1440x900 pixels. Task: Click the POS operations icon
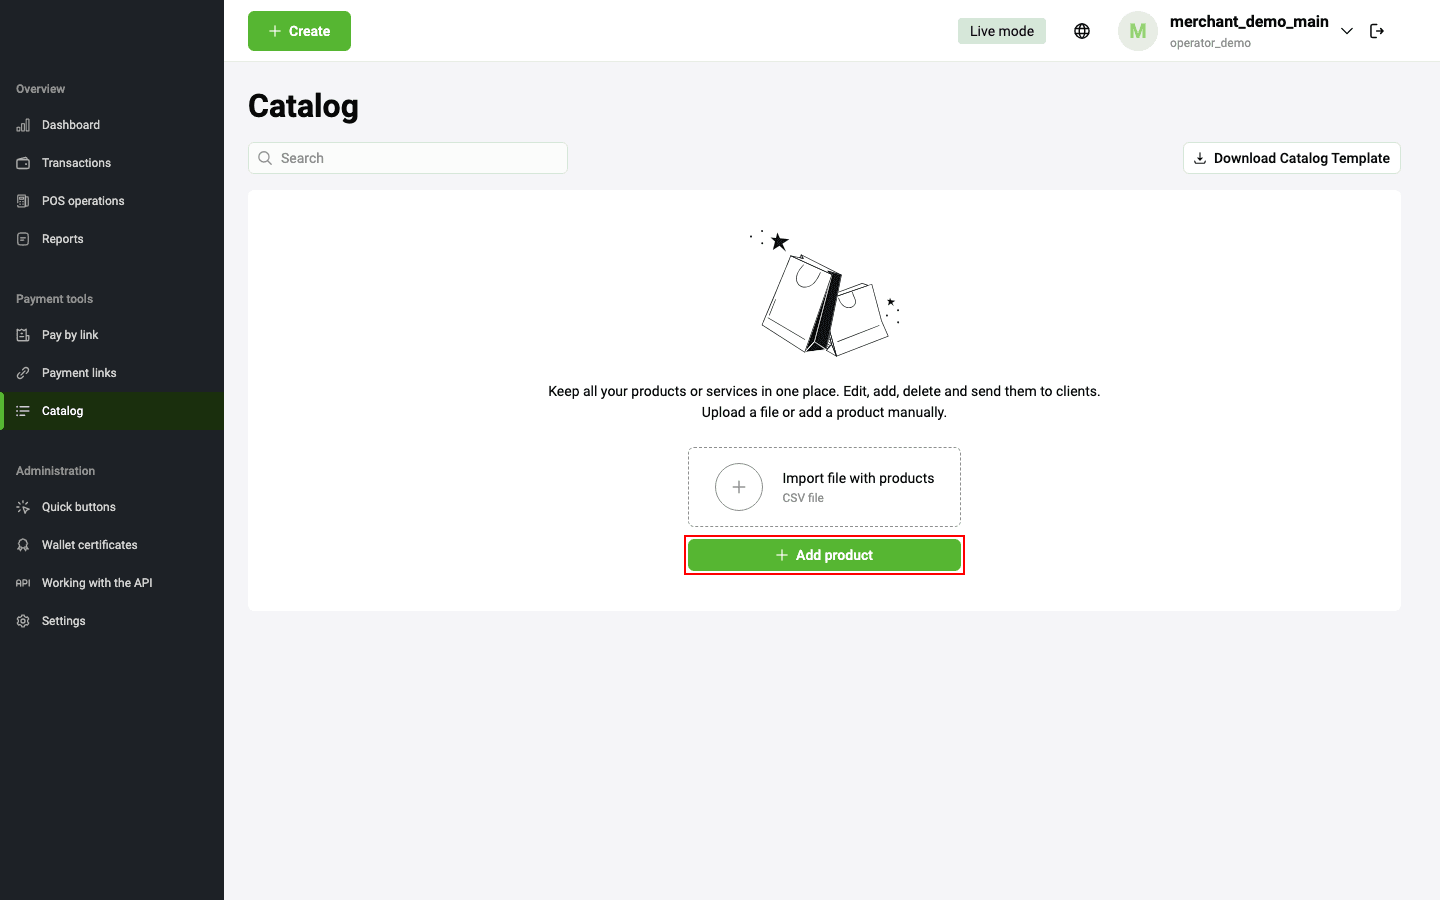tap(23, 201)
